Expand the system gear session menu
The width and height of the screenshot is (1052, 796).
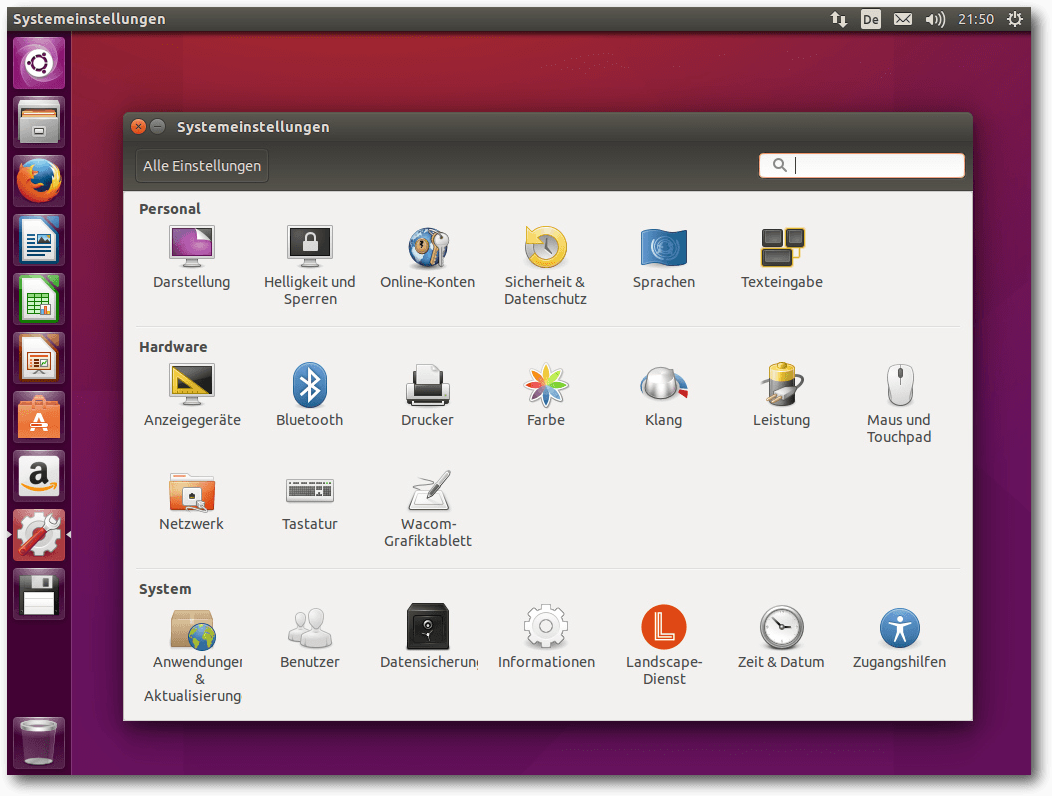(x=1015, y=19)
